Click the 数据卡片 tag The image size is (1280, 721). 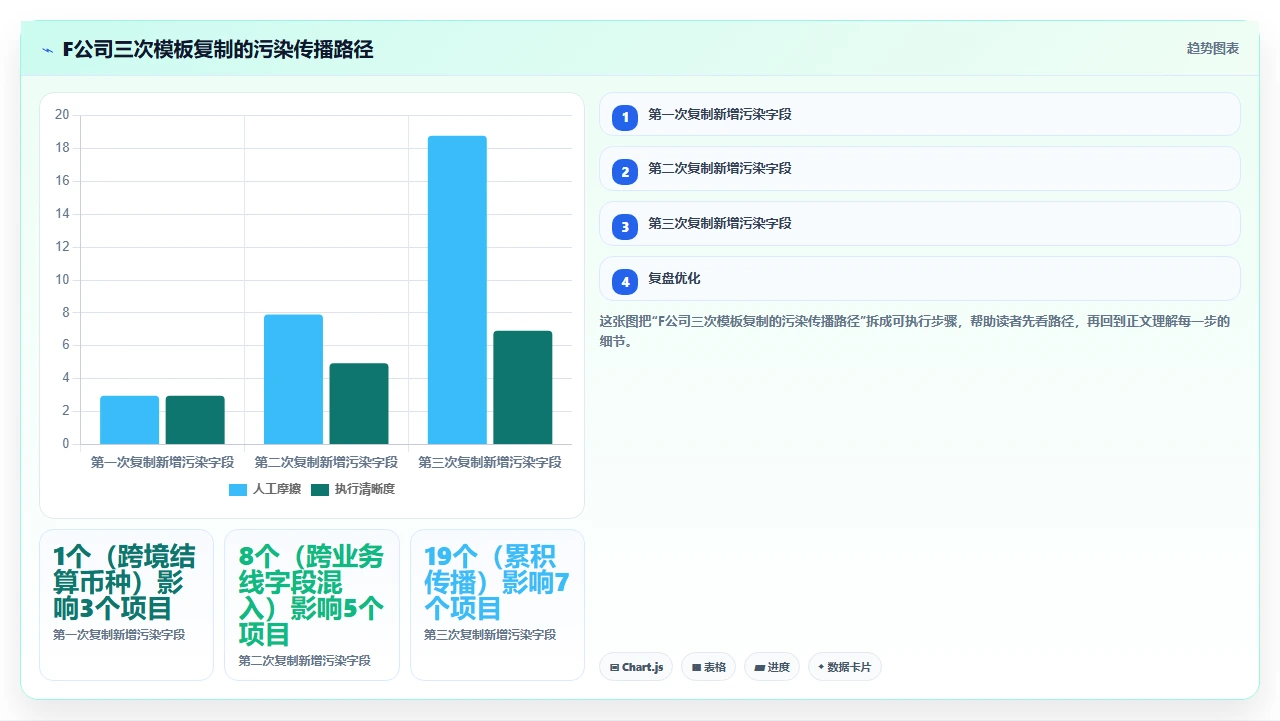(x=845, y=667)
